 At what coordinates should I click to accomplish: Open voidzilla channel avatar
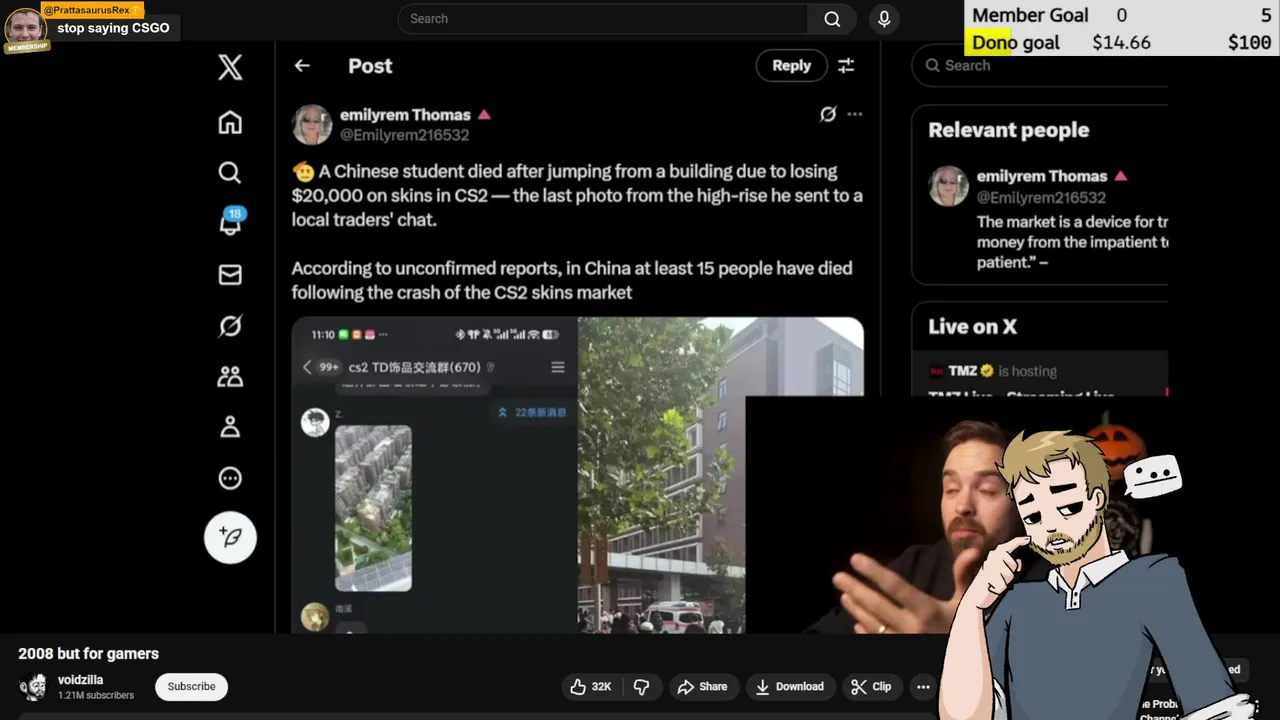[x=33, y=687]
